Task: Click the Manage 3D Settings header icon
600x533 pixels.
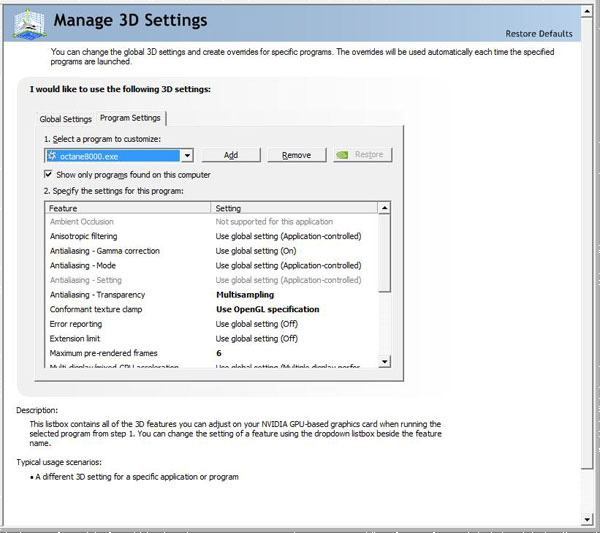Action: (x=29, y=24)
